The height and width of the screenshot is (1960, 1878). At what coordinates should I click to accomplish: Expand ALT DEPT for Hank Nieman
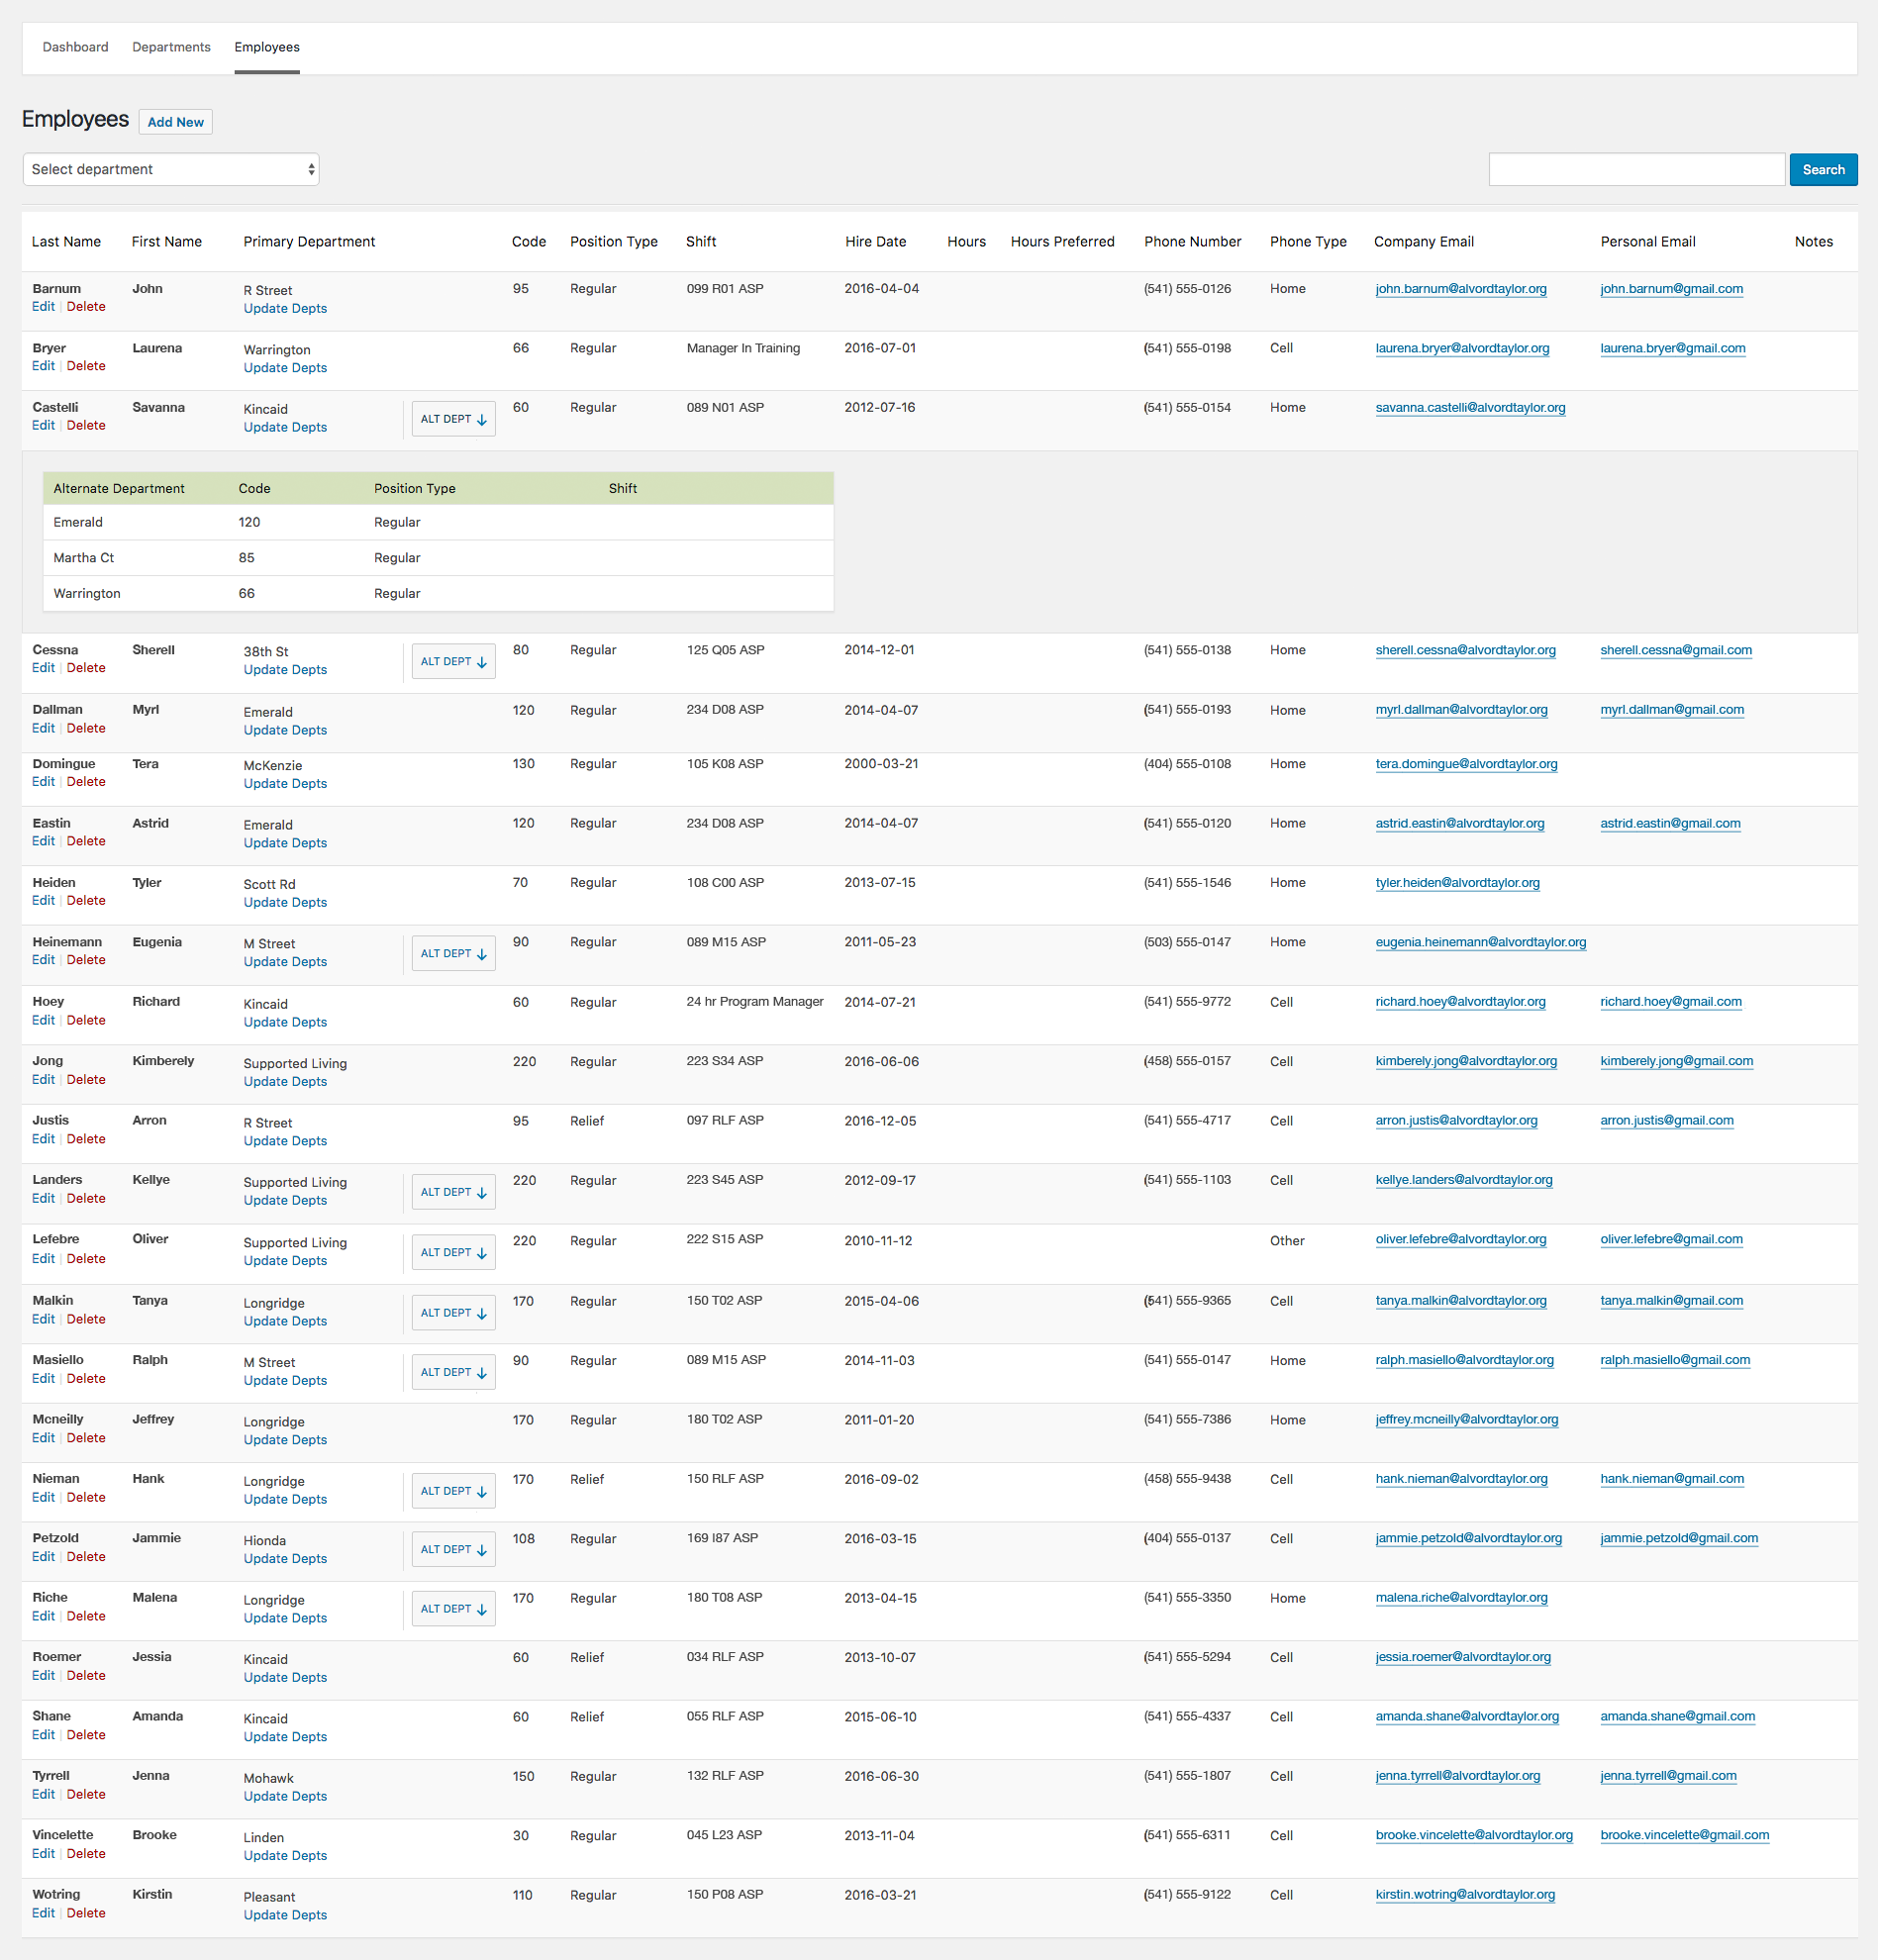tap(453, 1491)
